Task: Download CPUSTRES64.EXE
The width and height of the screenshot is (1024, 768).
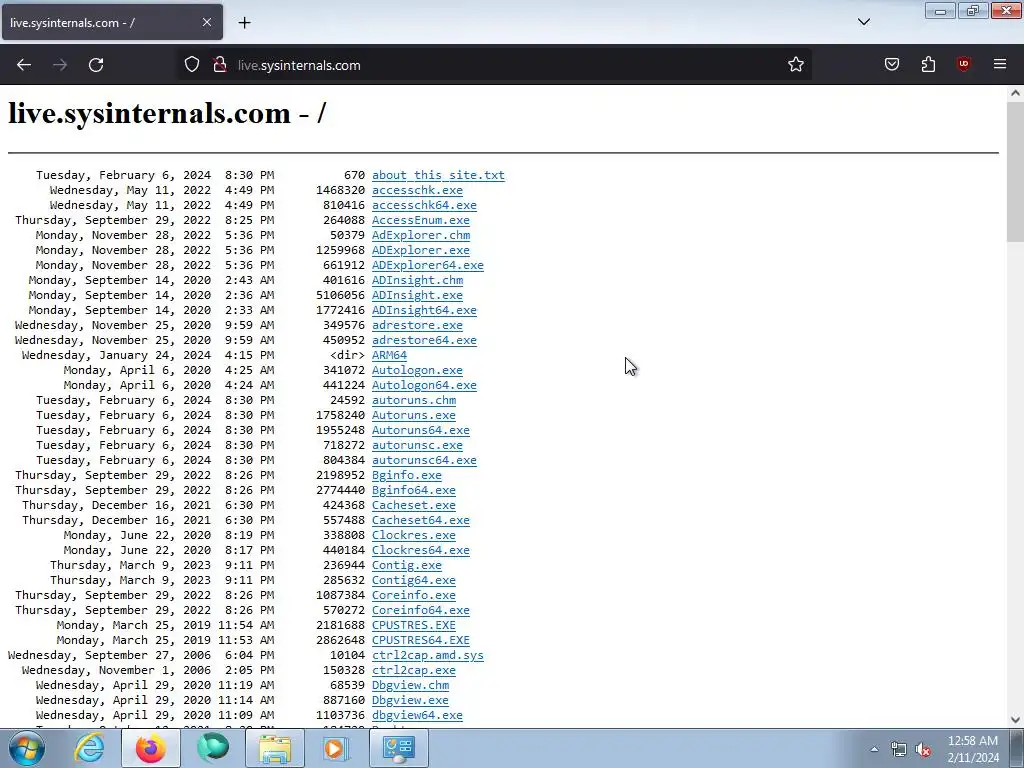Action: [x=421, y=641]
